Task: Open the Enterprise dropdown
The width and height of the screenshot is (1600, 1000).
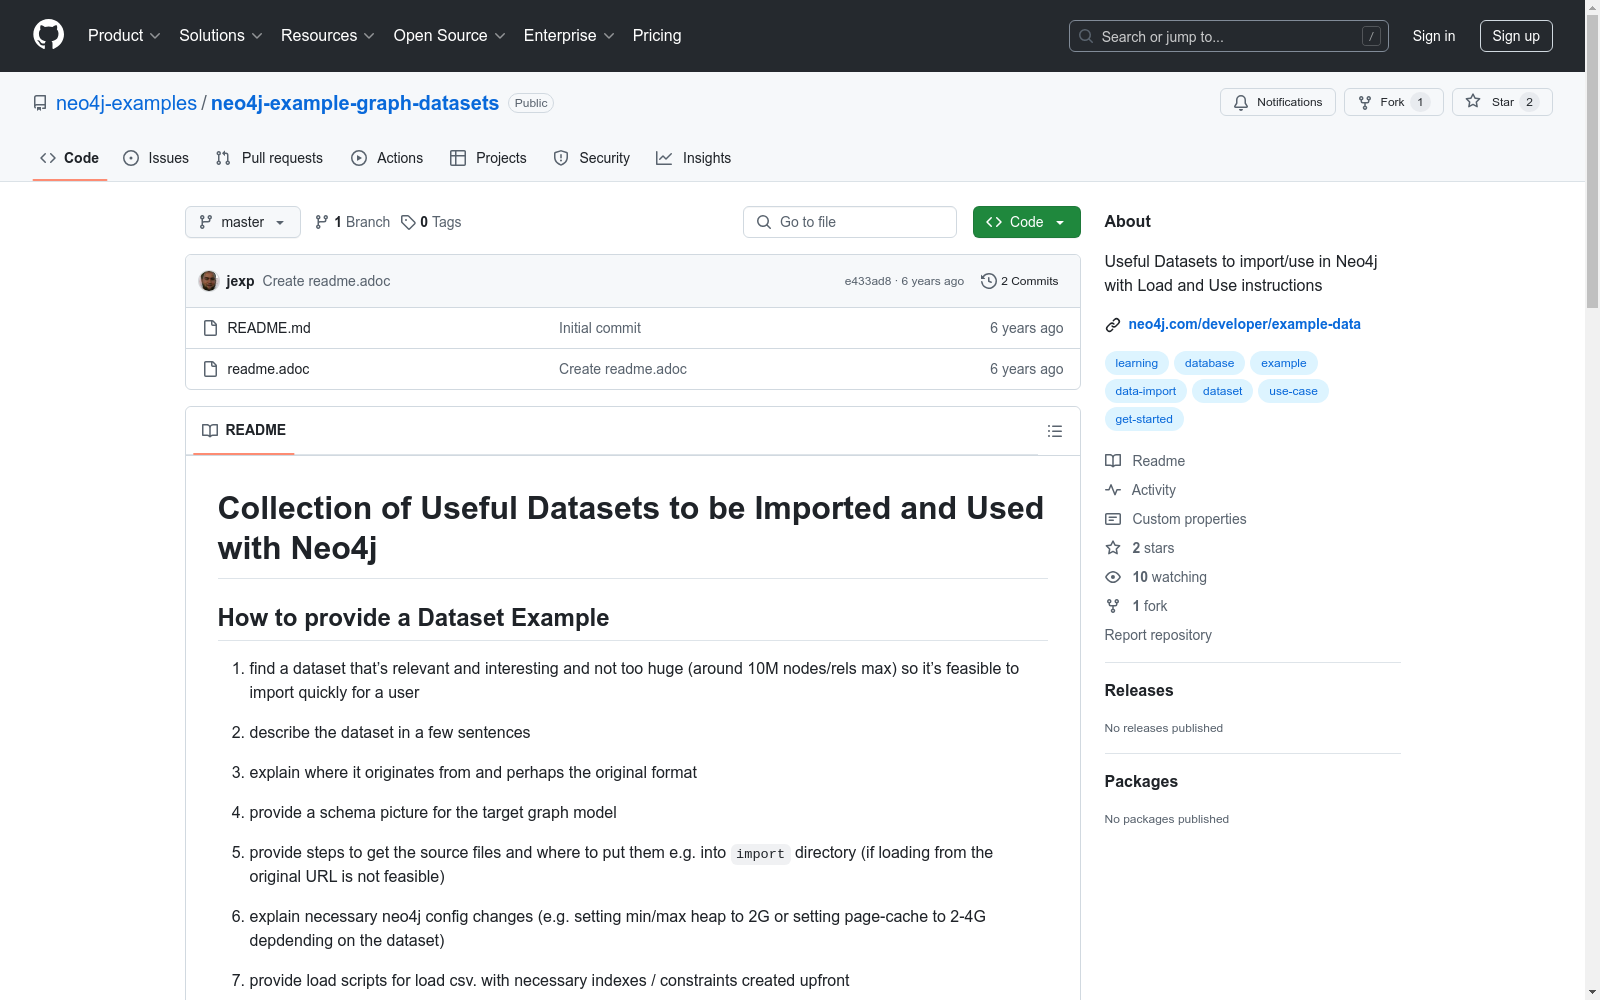Action: pos(569,36)
